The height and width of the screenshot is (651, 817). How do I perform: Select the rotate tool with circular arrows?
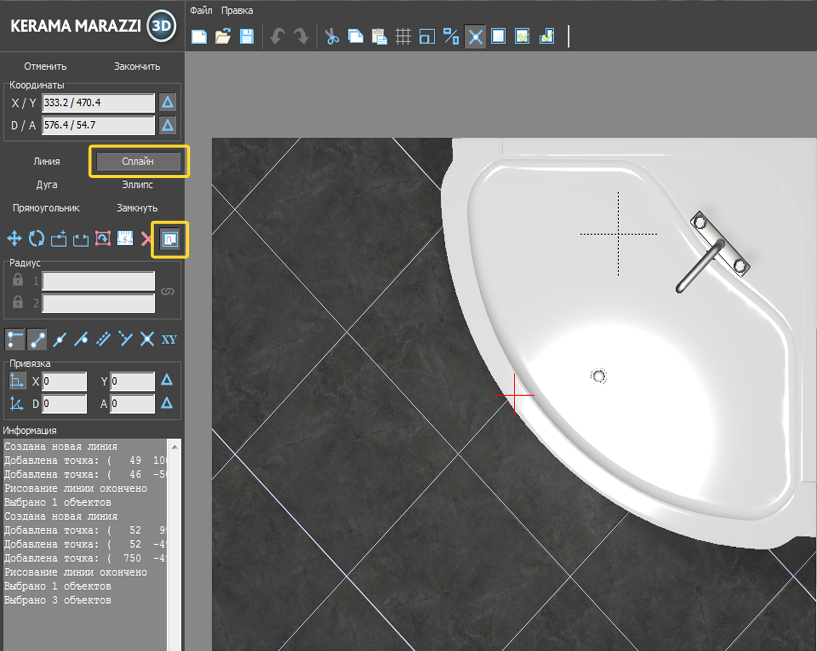(x=36, y=239)
